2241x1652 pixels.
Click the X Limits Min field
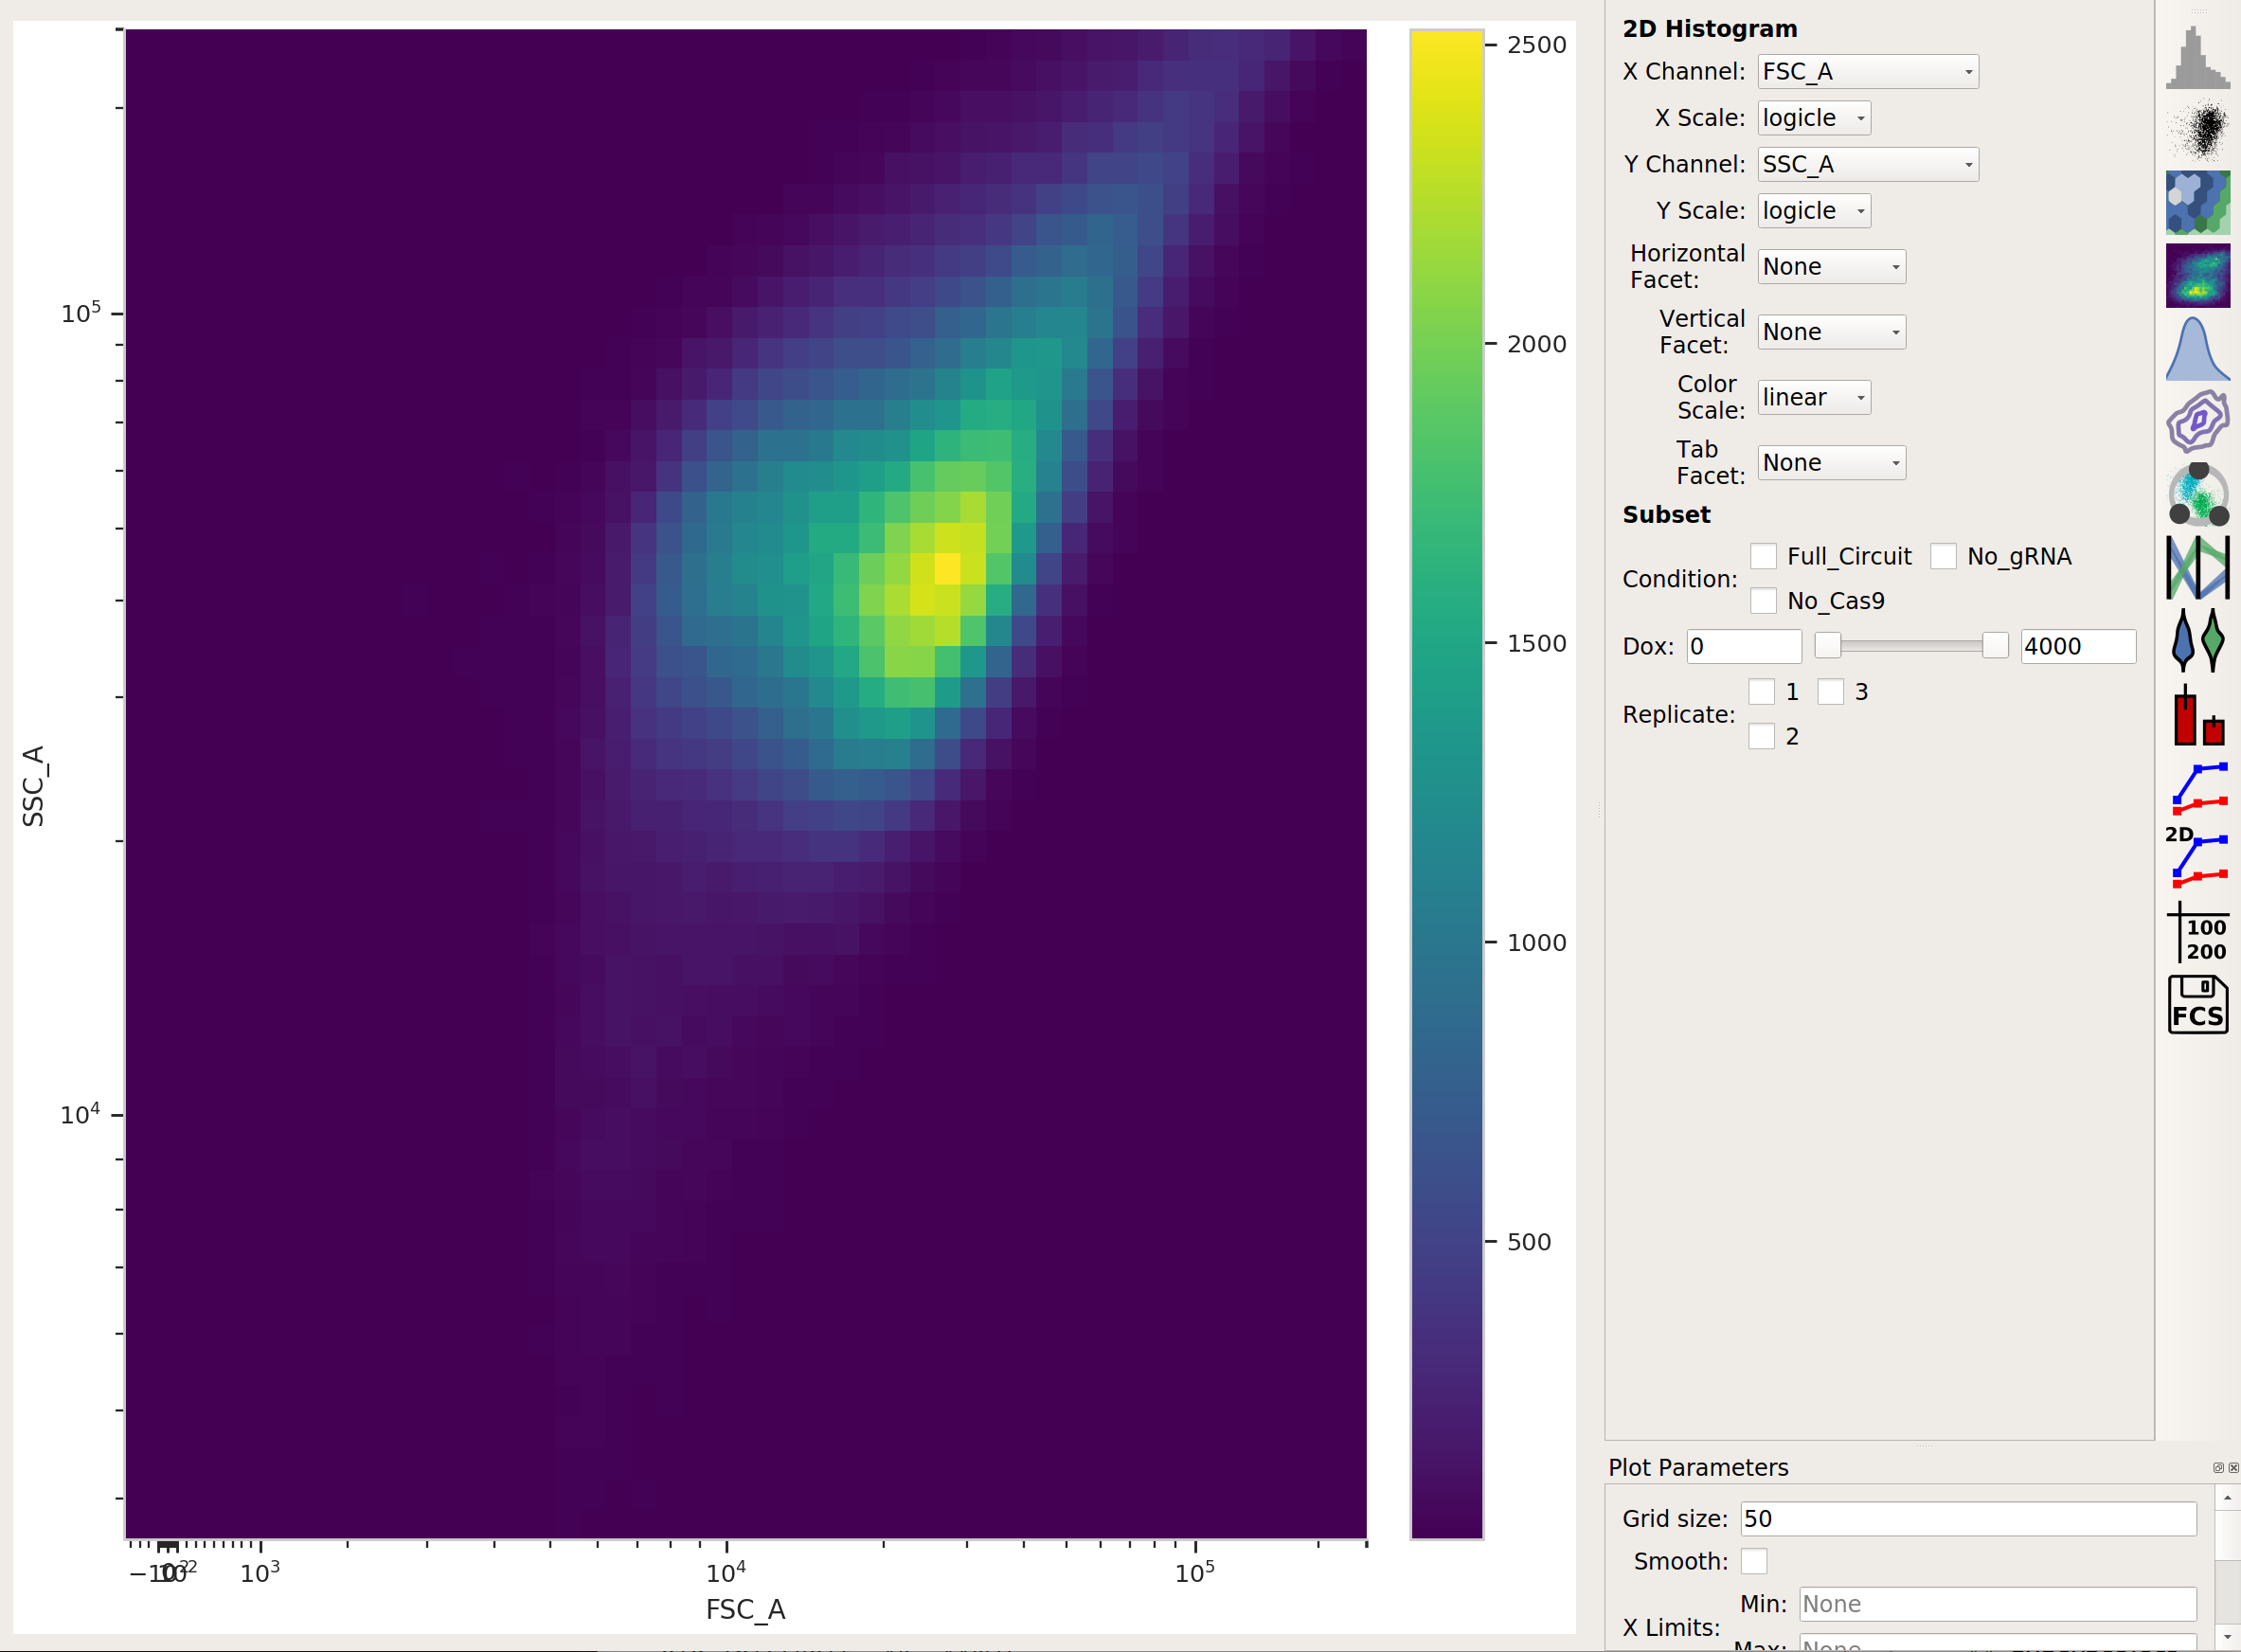coord(1998,1604)
